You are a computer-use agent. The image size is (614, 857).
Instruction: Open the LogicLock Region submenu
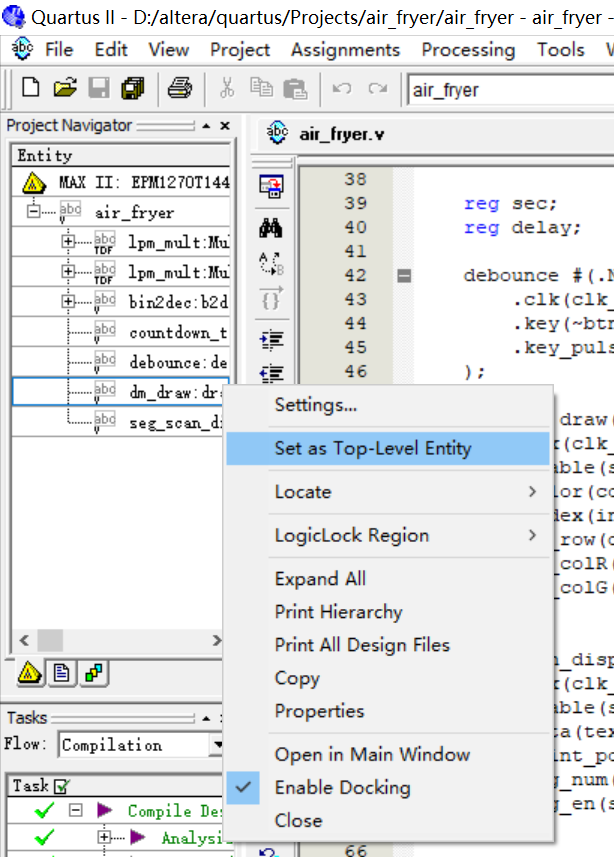point(388,536)
